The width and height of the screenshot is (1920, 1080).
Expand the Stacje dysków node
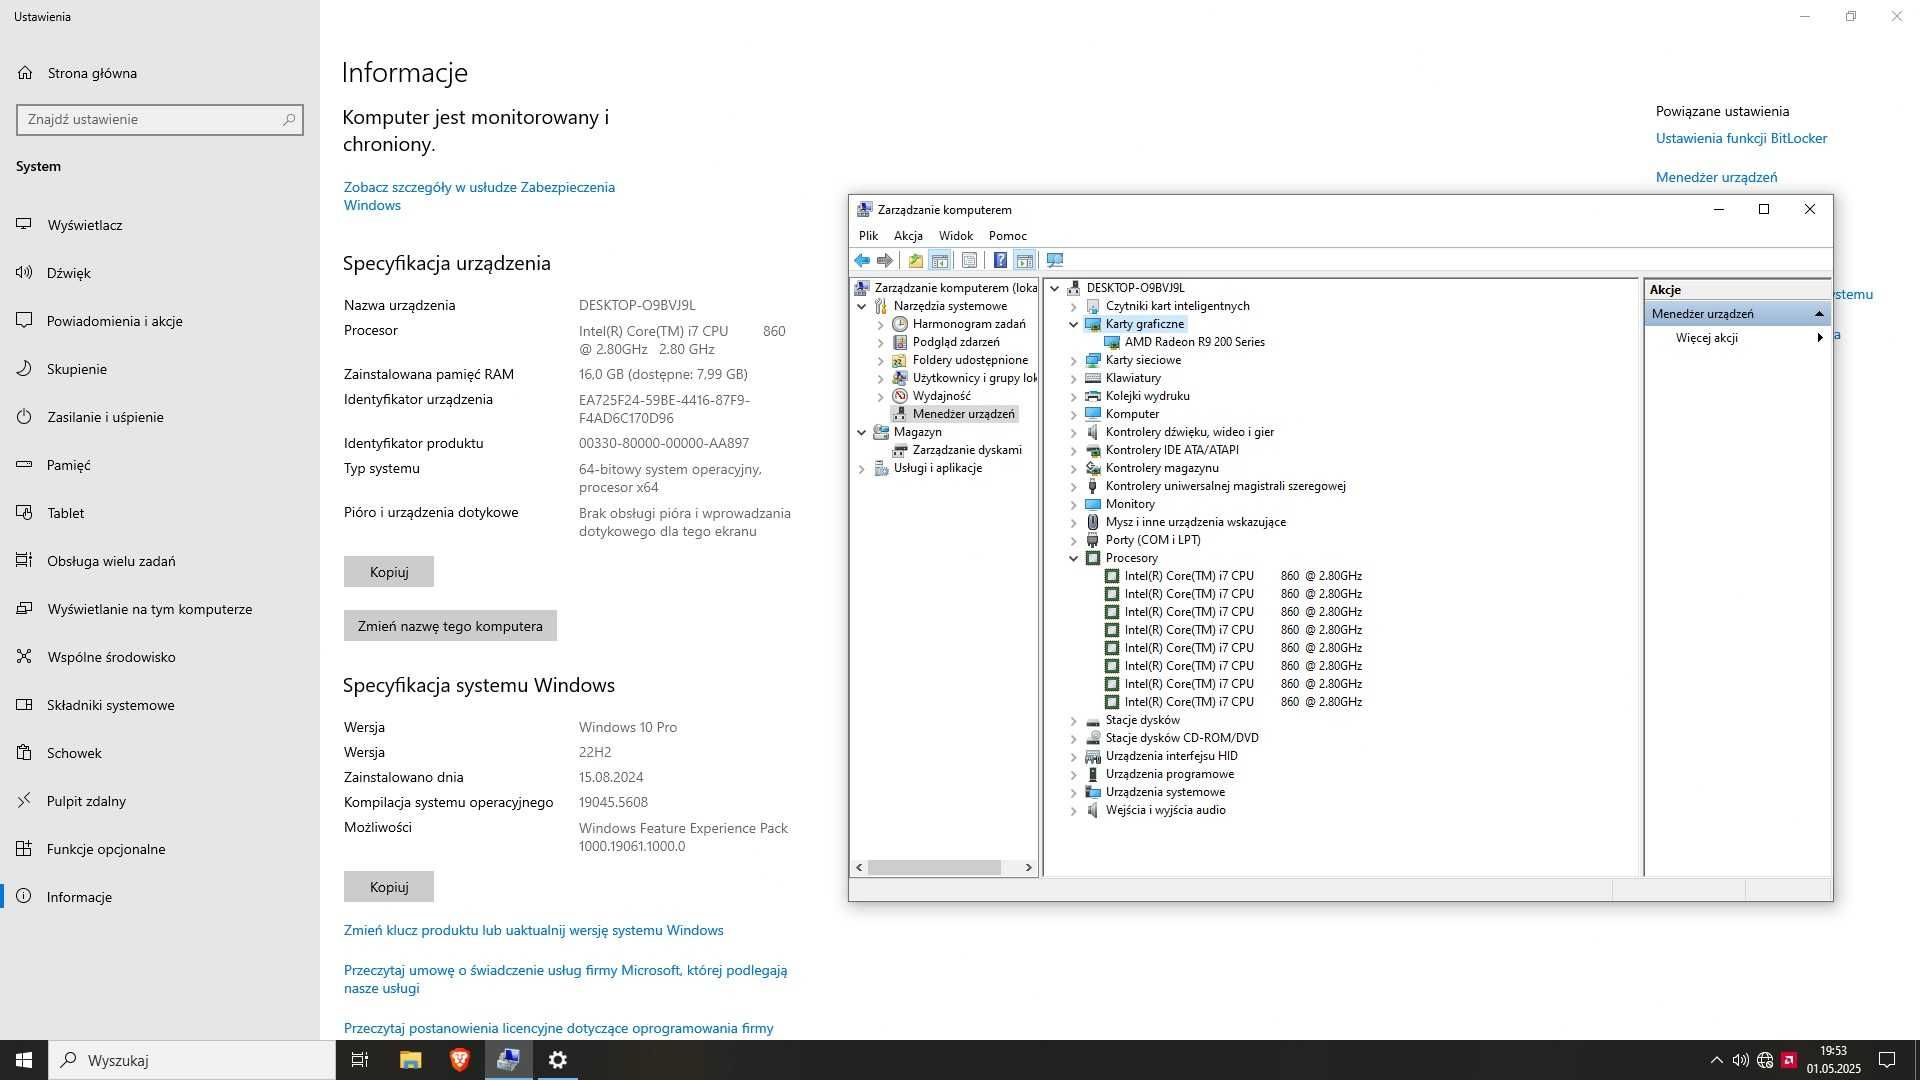1074,720
